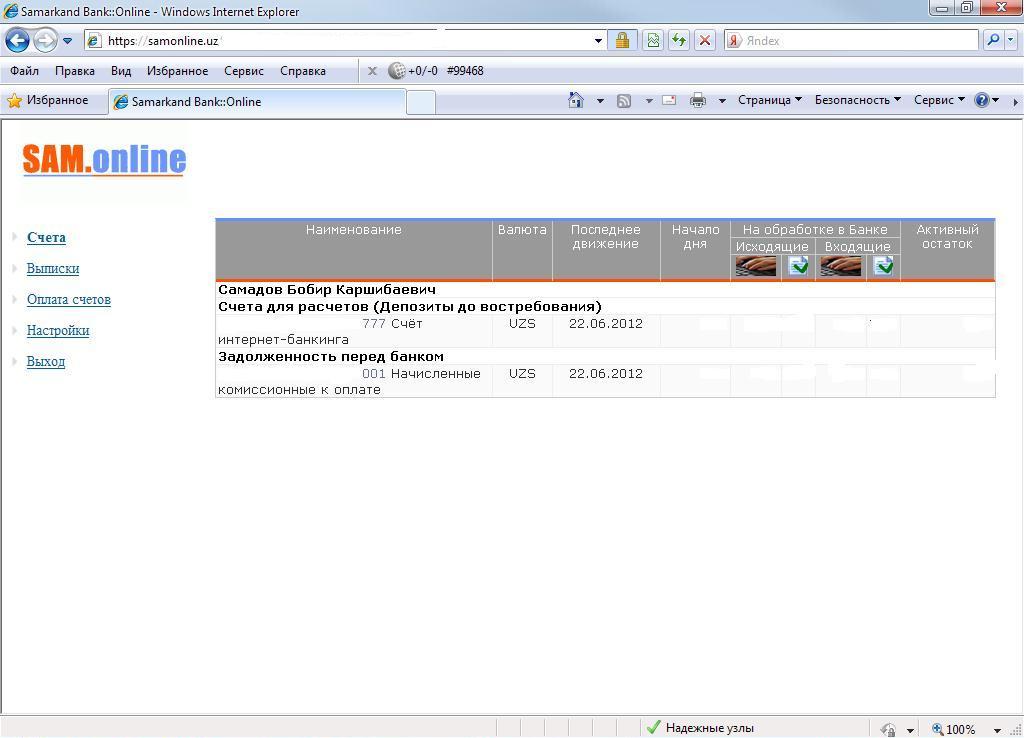The width and height of the screenshot is (1028, 738).
Task: Open the Безопасность dropdown in command bar
Action: tap(857, 100)
